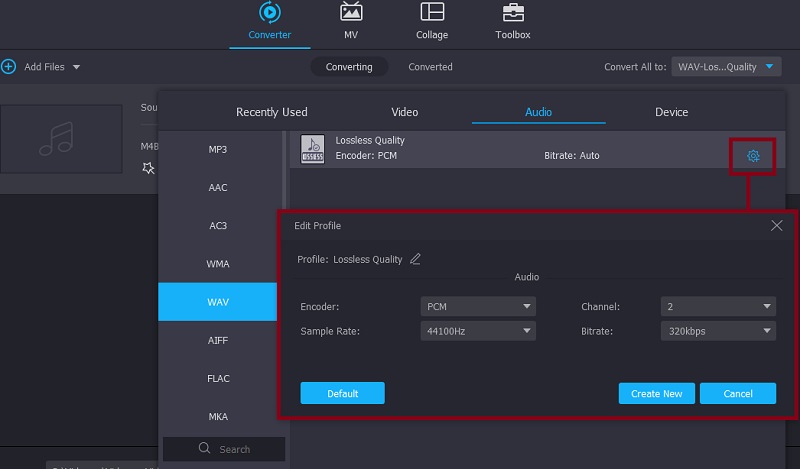Choose MKA from the format list
This screenshot has height=469, width=800.
coord(218,416)
